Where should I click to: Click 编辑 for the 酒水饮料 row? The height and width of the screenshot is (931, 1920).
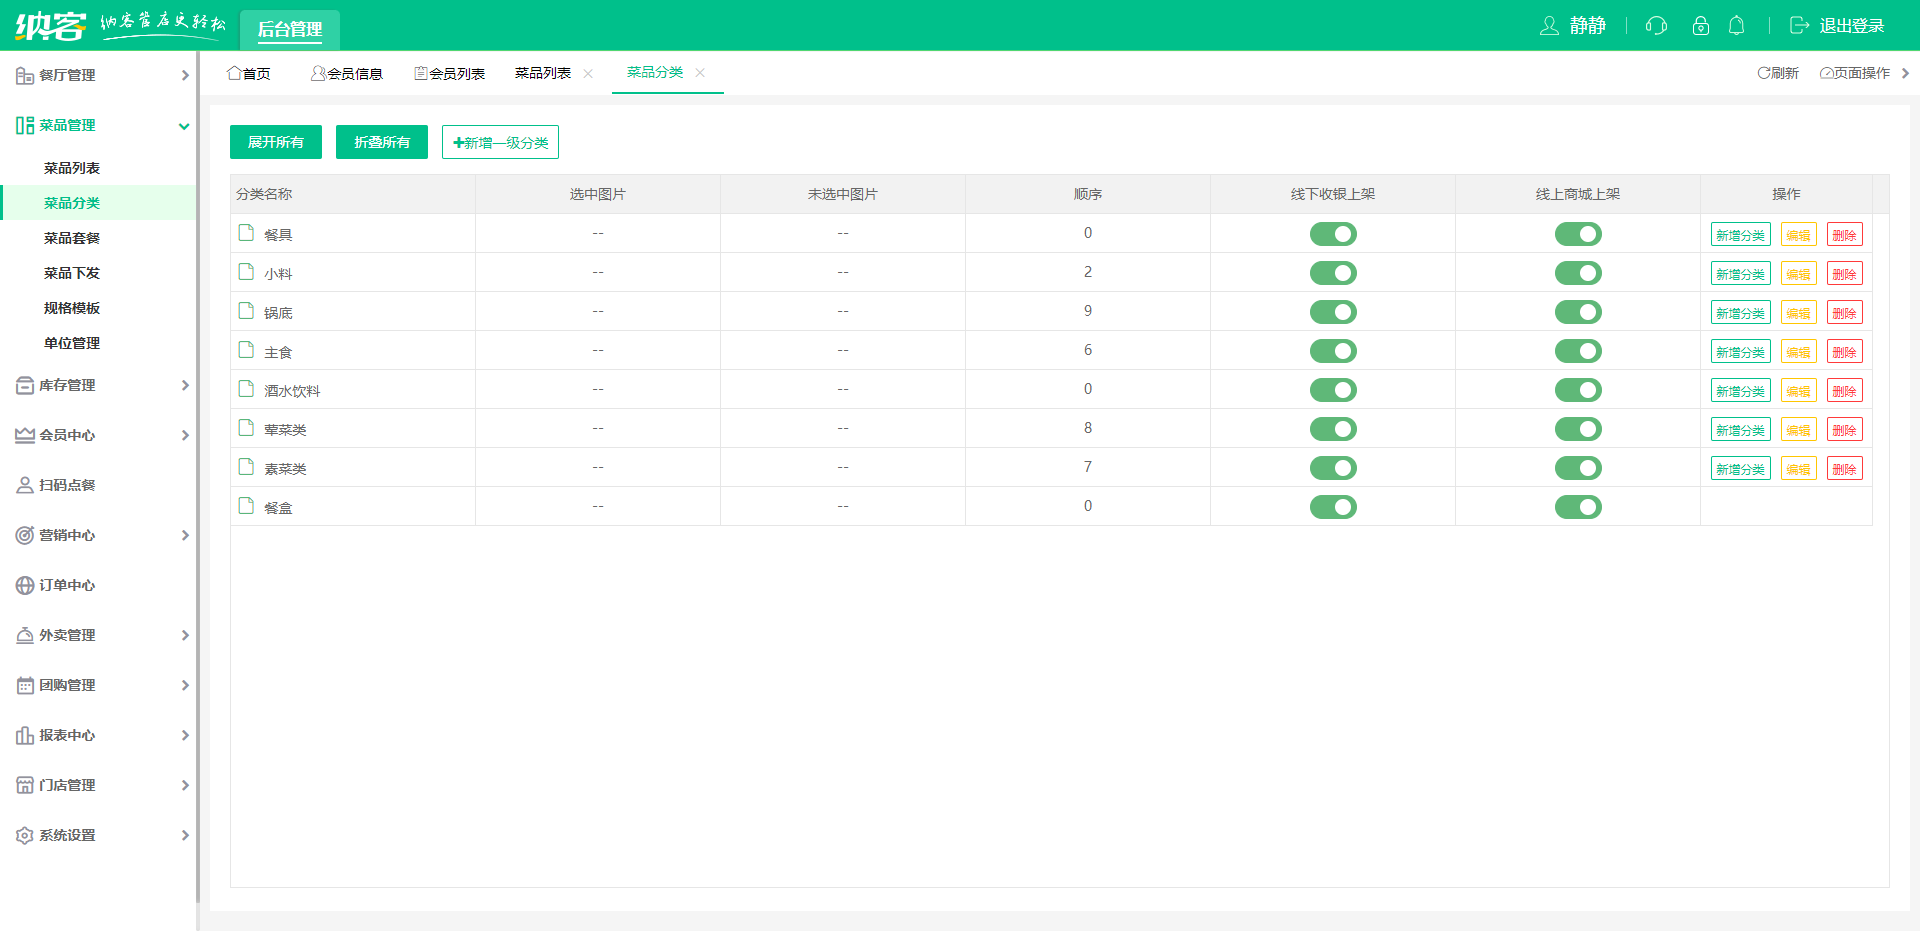pos(1798,391)
